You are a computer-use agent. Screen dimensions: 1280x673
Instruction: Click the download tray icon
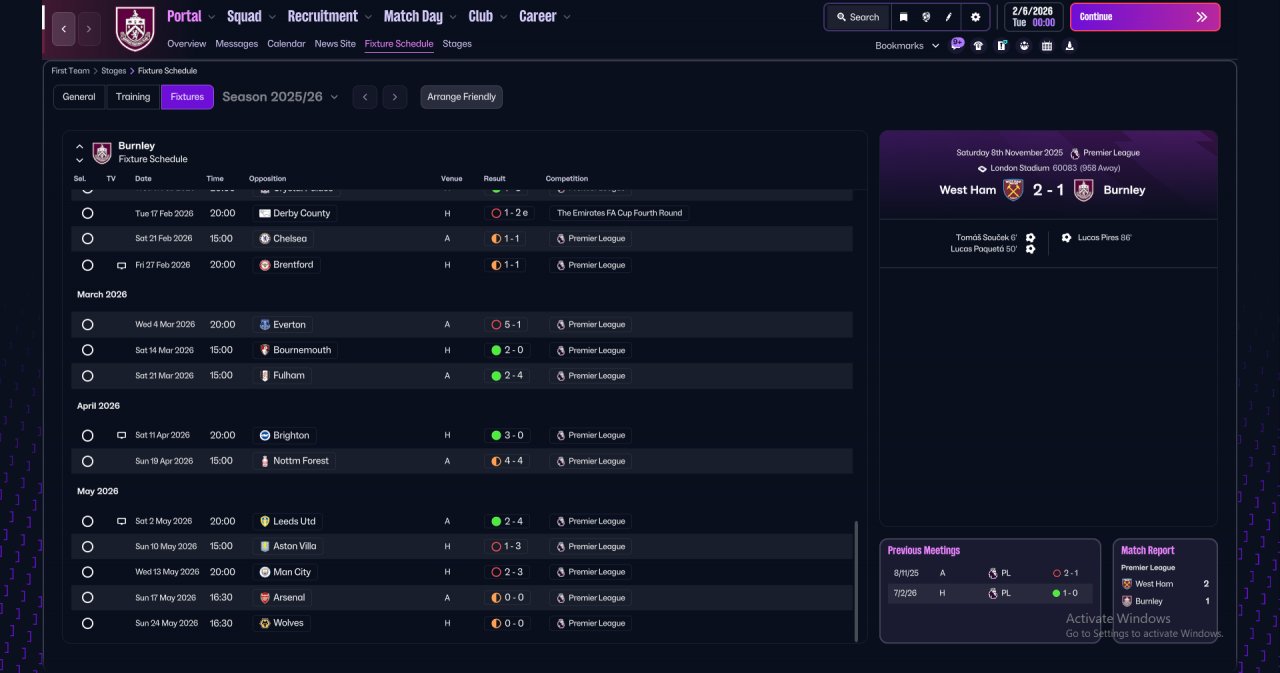1069,45
